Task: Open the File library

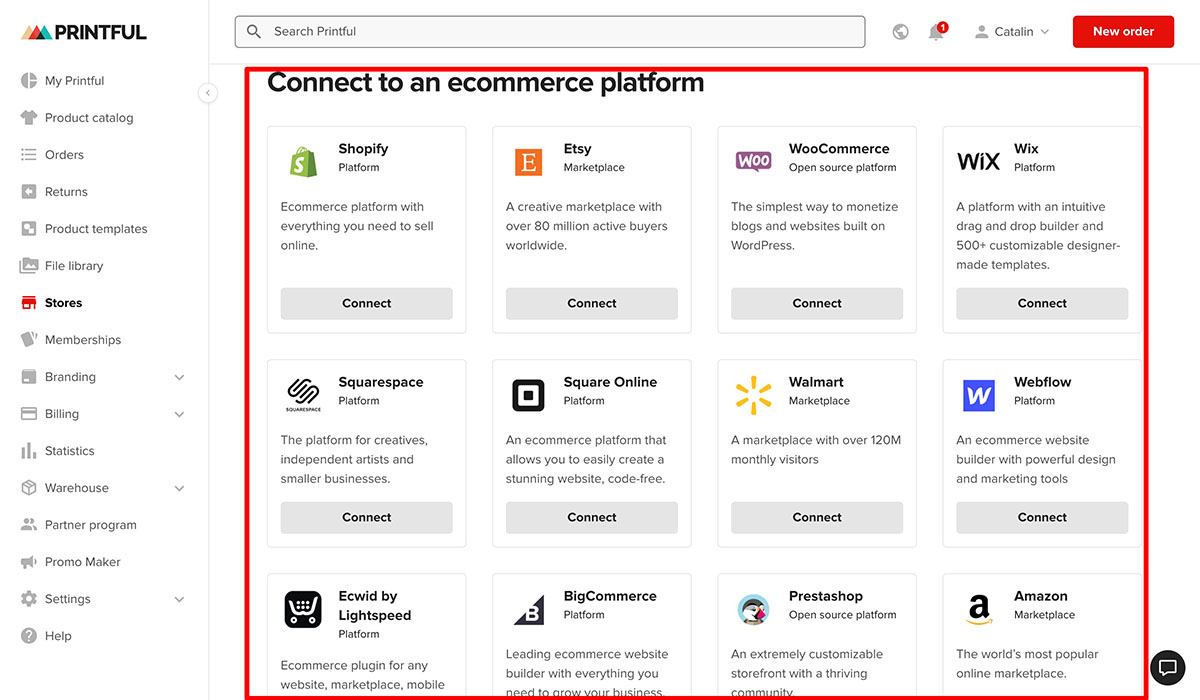Action: [73, 265]
